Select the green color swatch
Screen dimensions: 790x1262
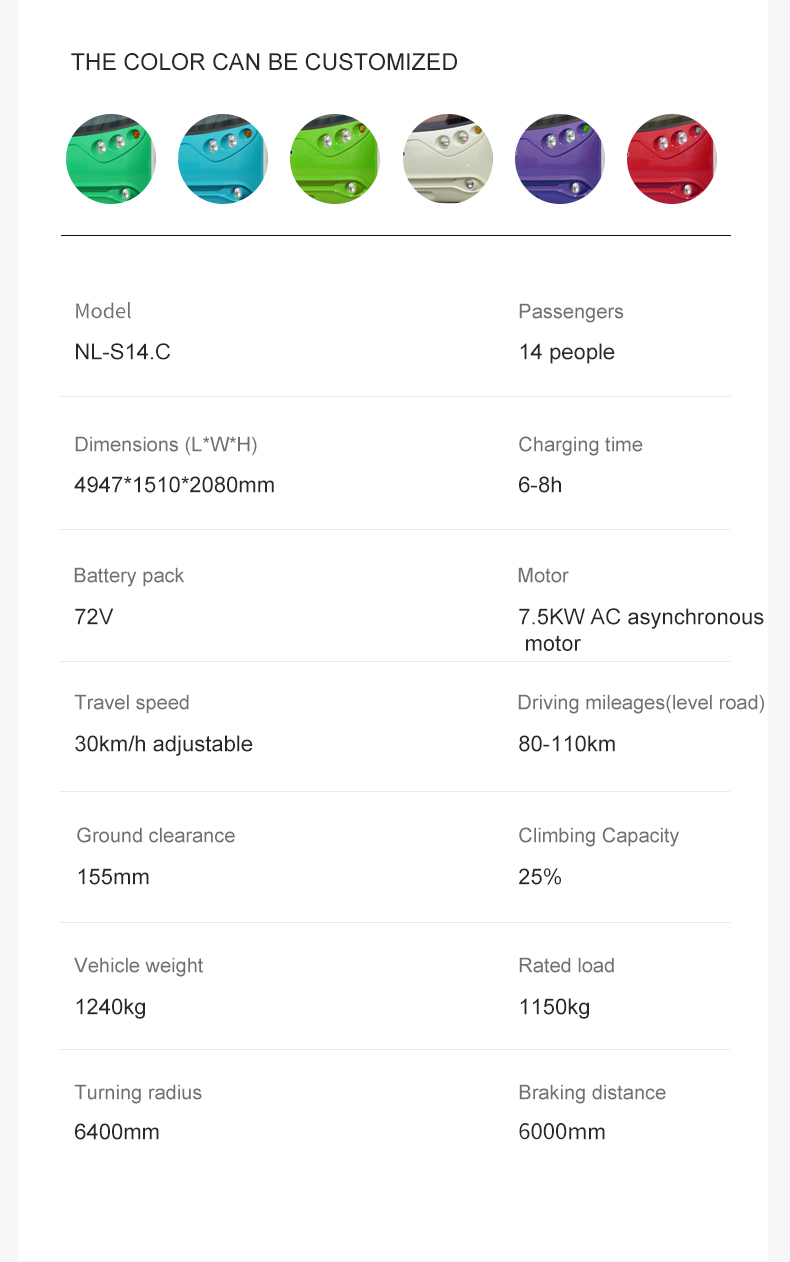[x=111, y=159]
